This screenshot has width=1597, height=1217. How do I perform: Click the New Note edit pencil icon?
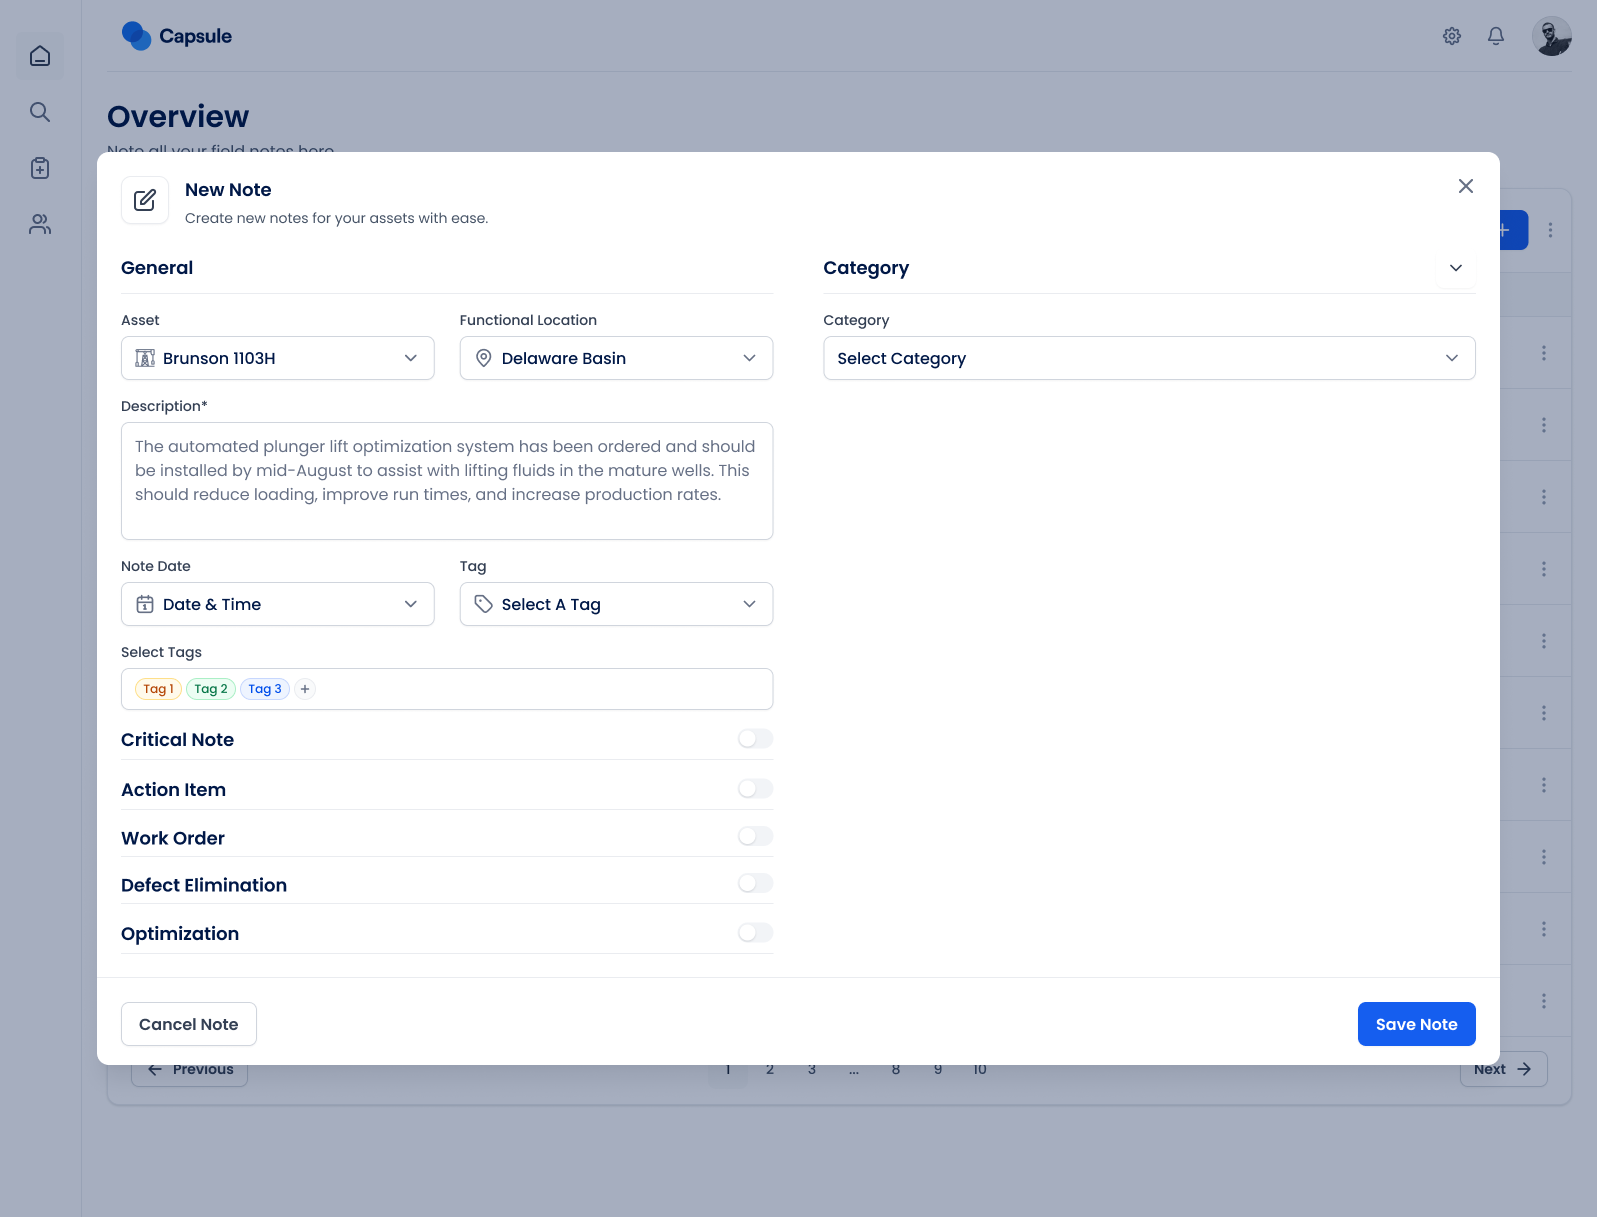tap(145, 200)
